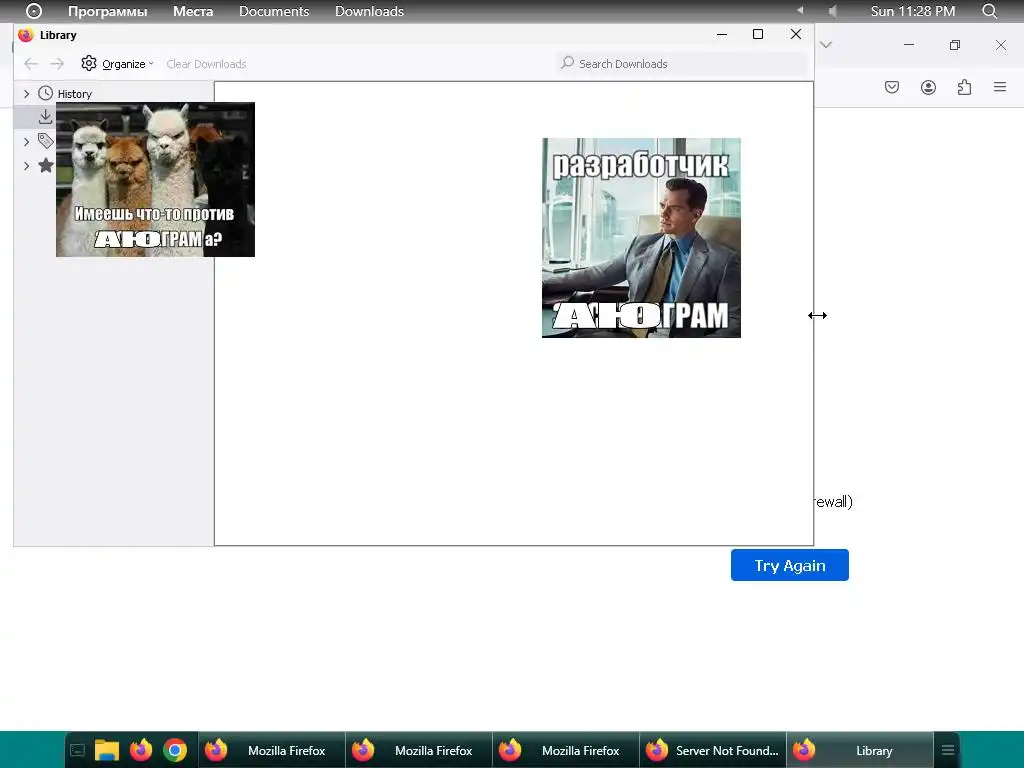Image resolution: width=1024 pixels, height=768 pixels.
Task: Open Documents in top panel
Action: [x=274, y=11]
